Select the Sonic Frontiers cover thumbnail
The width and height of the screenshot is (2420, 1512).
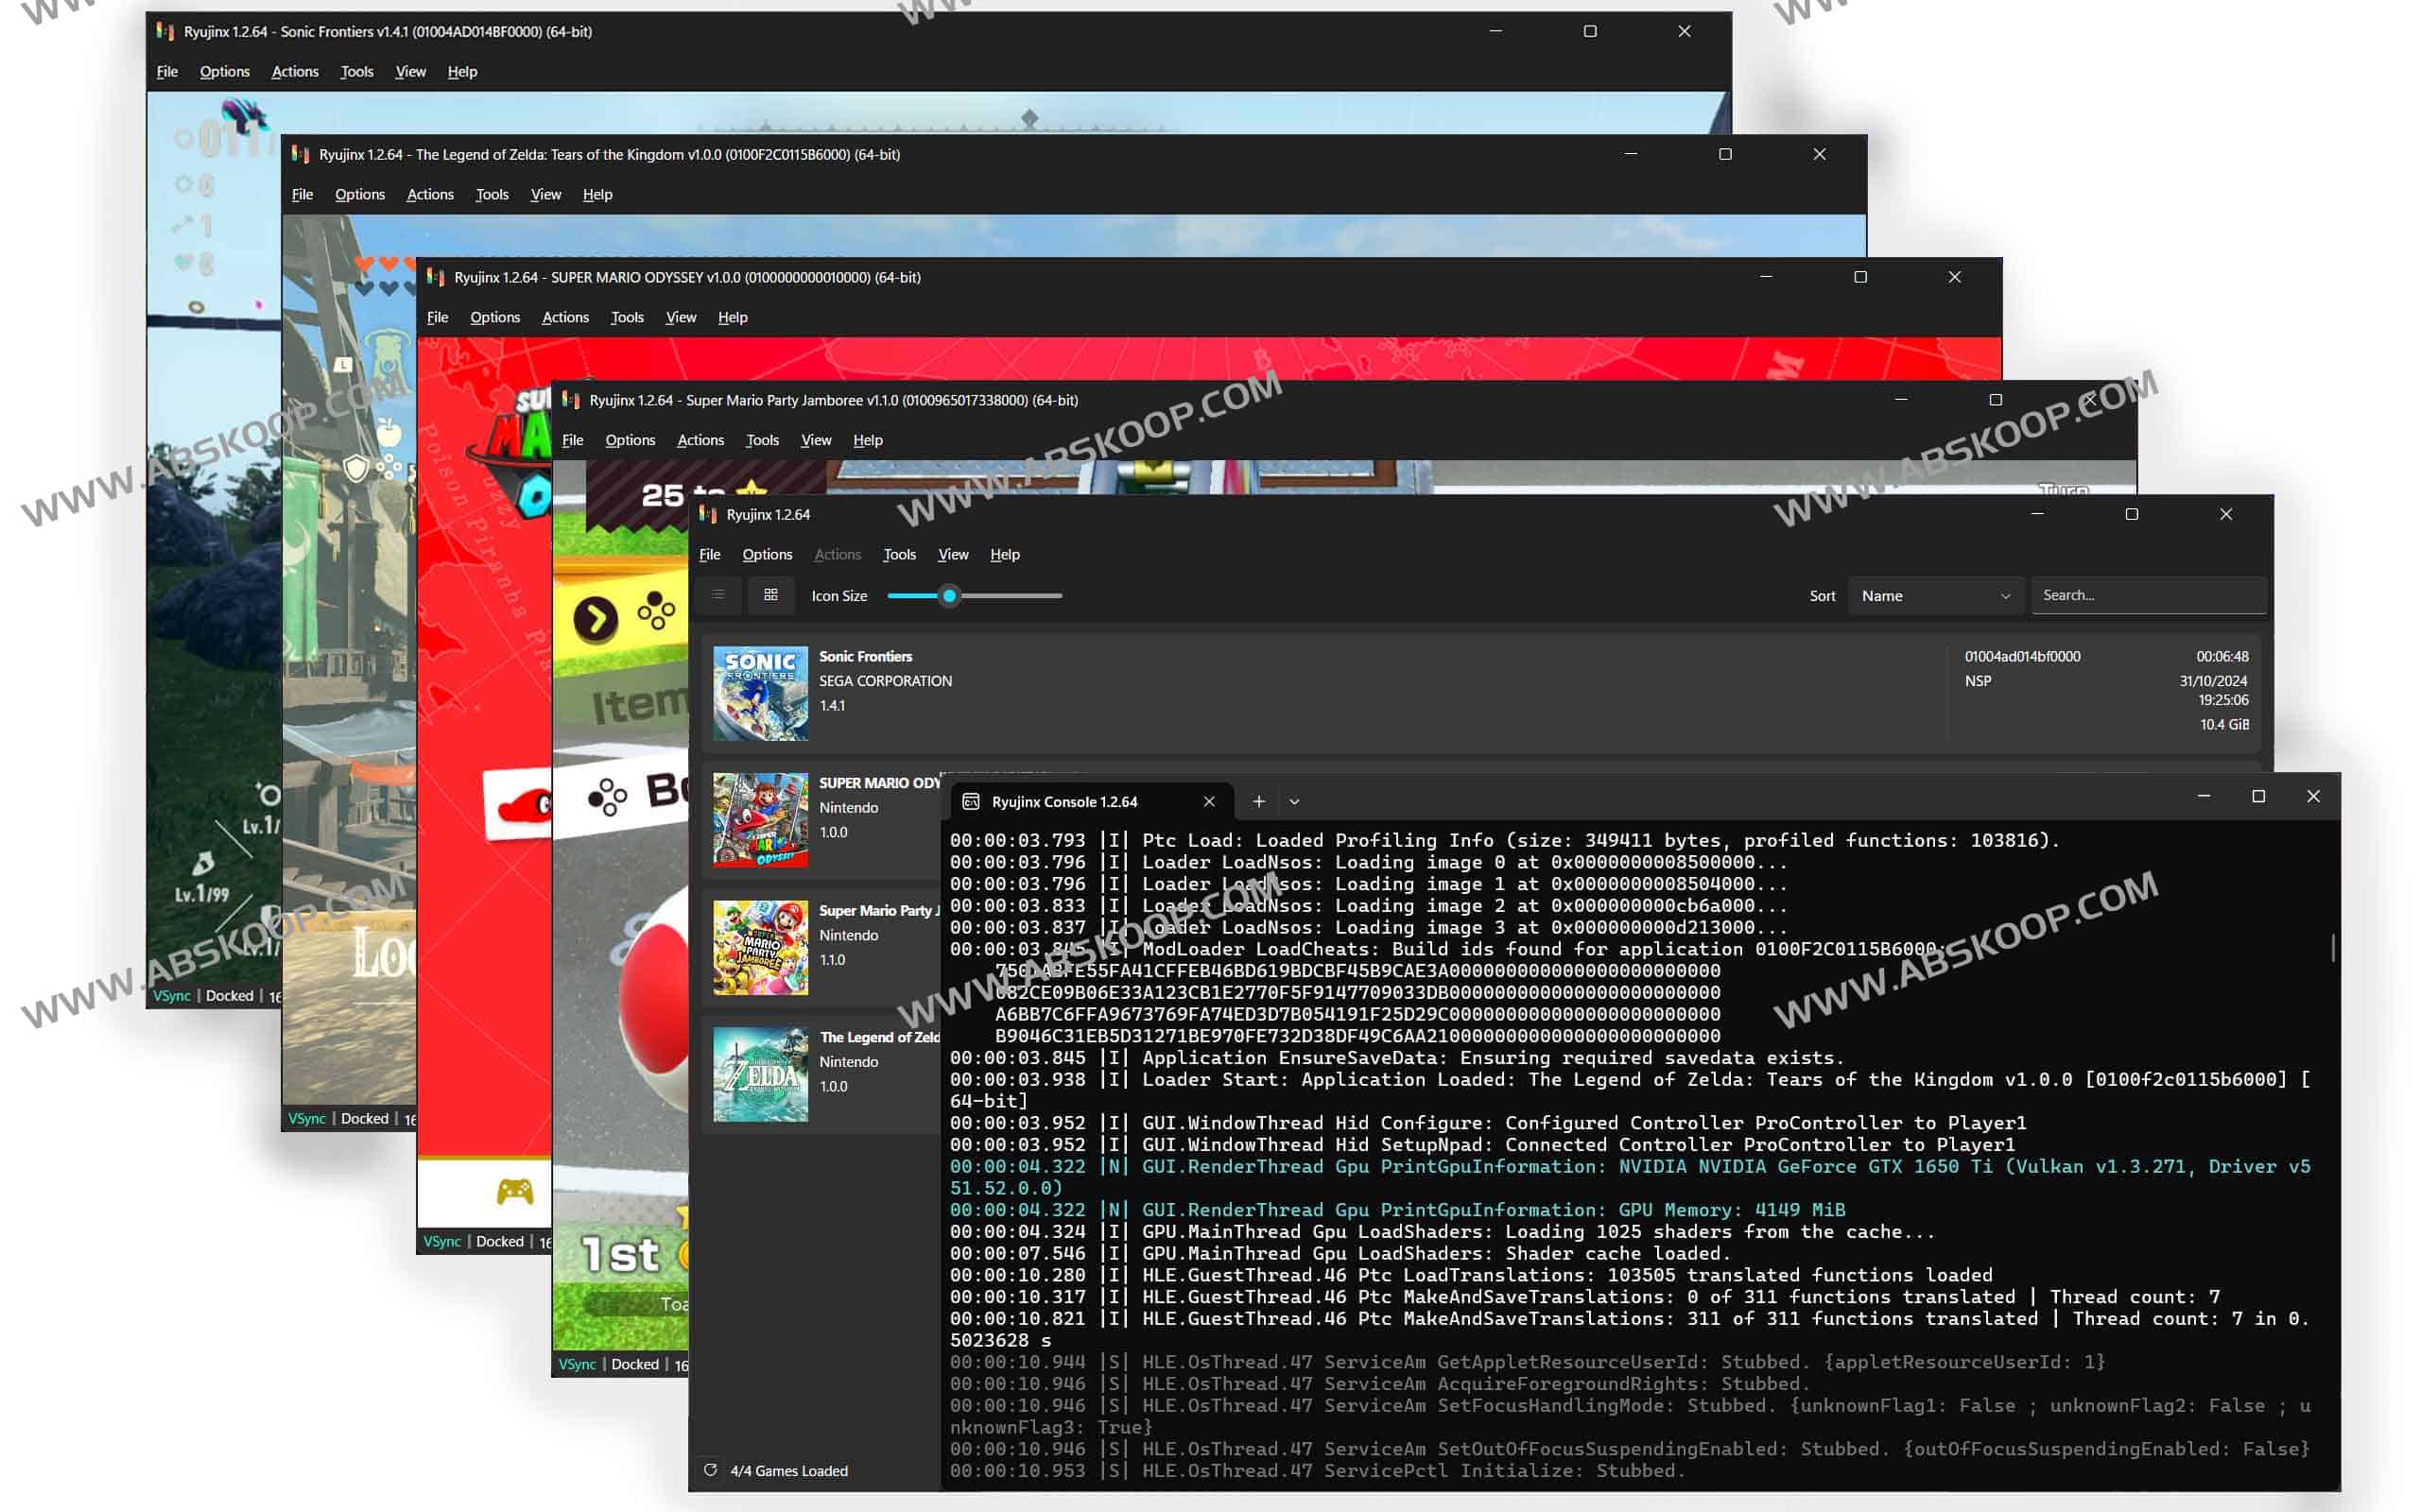tap(760, 693)
